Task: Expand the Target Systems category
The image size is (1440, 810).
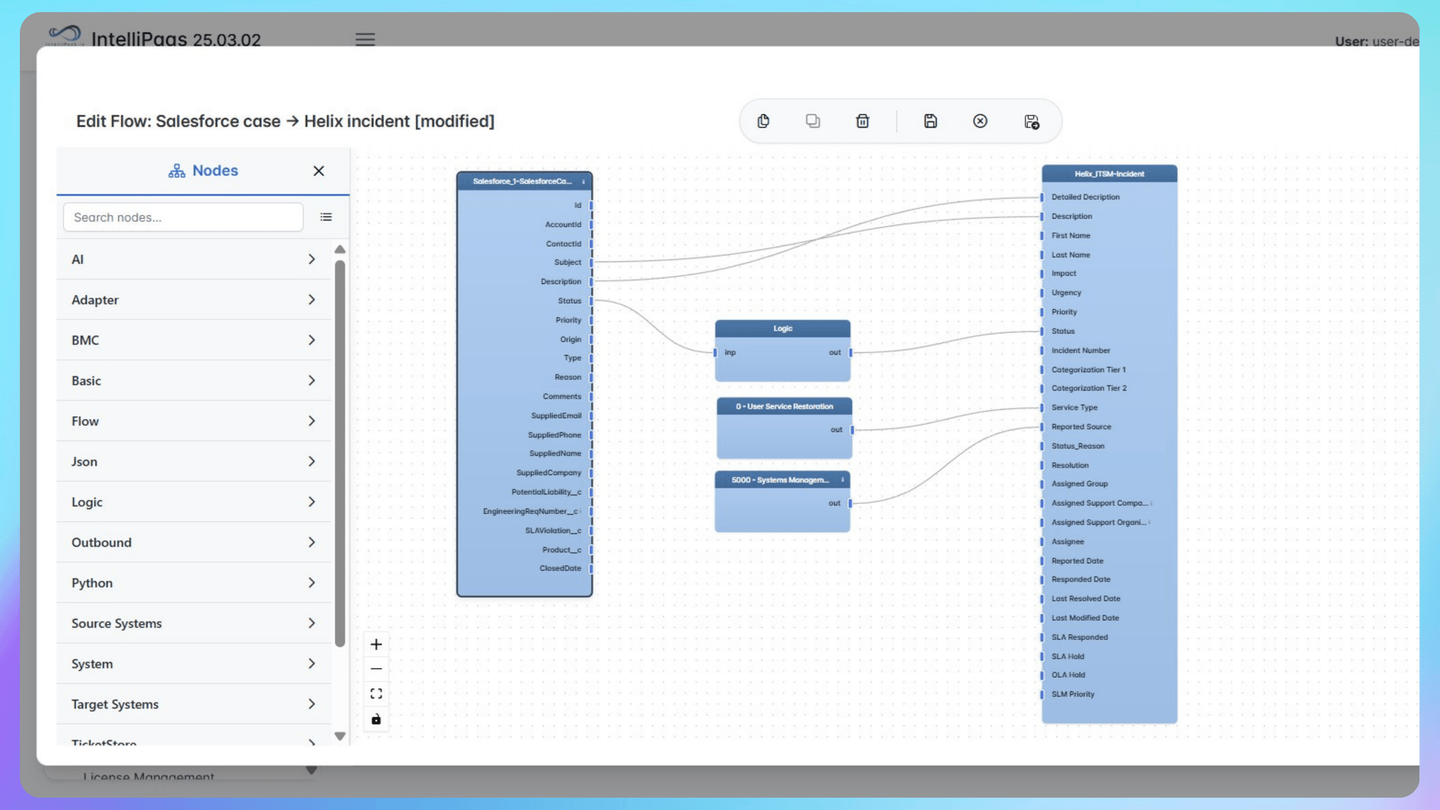Action: (194, 704)
